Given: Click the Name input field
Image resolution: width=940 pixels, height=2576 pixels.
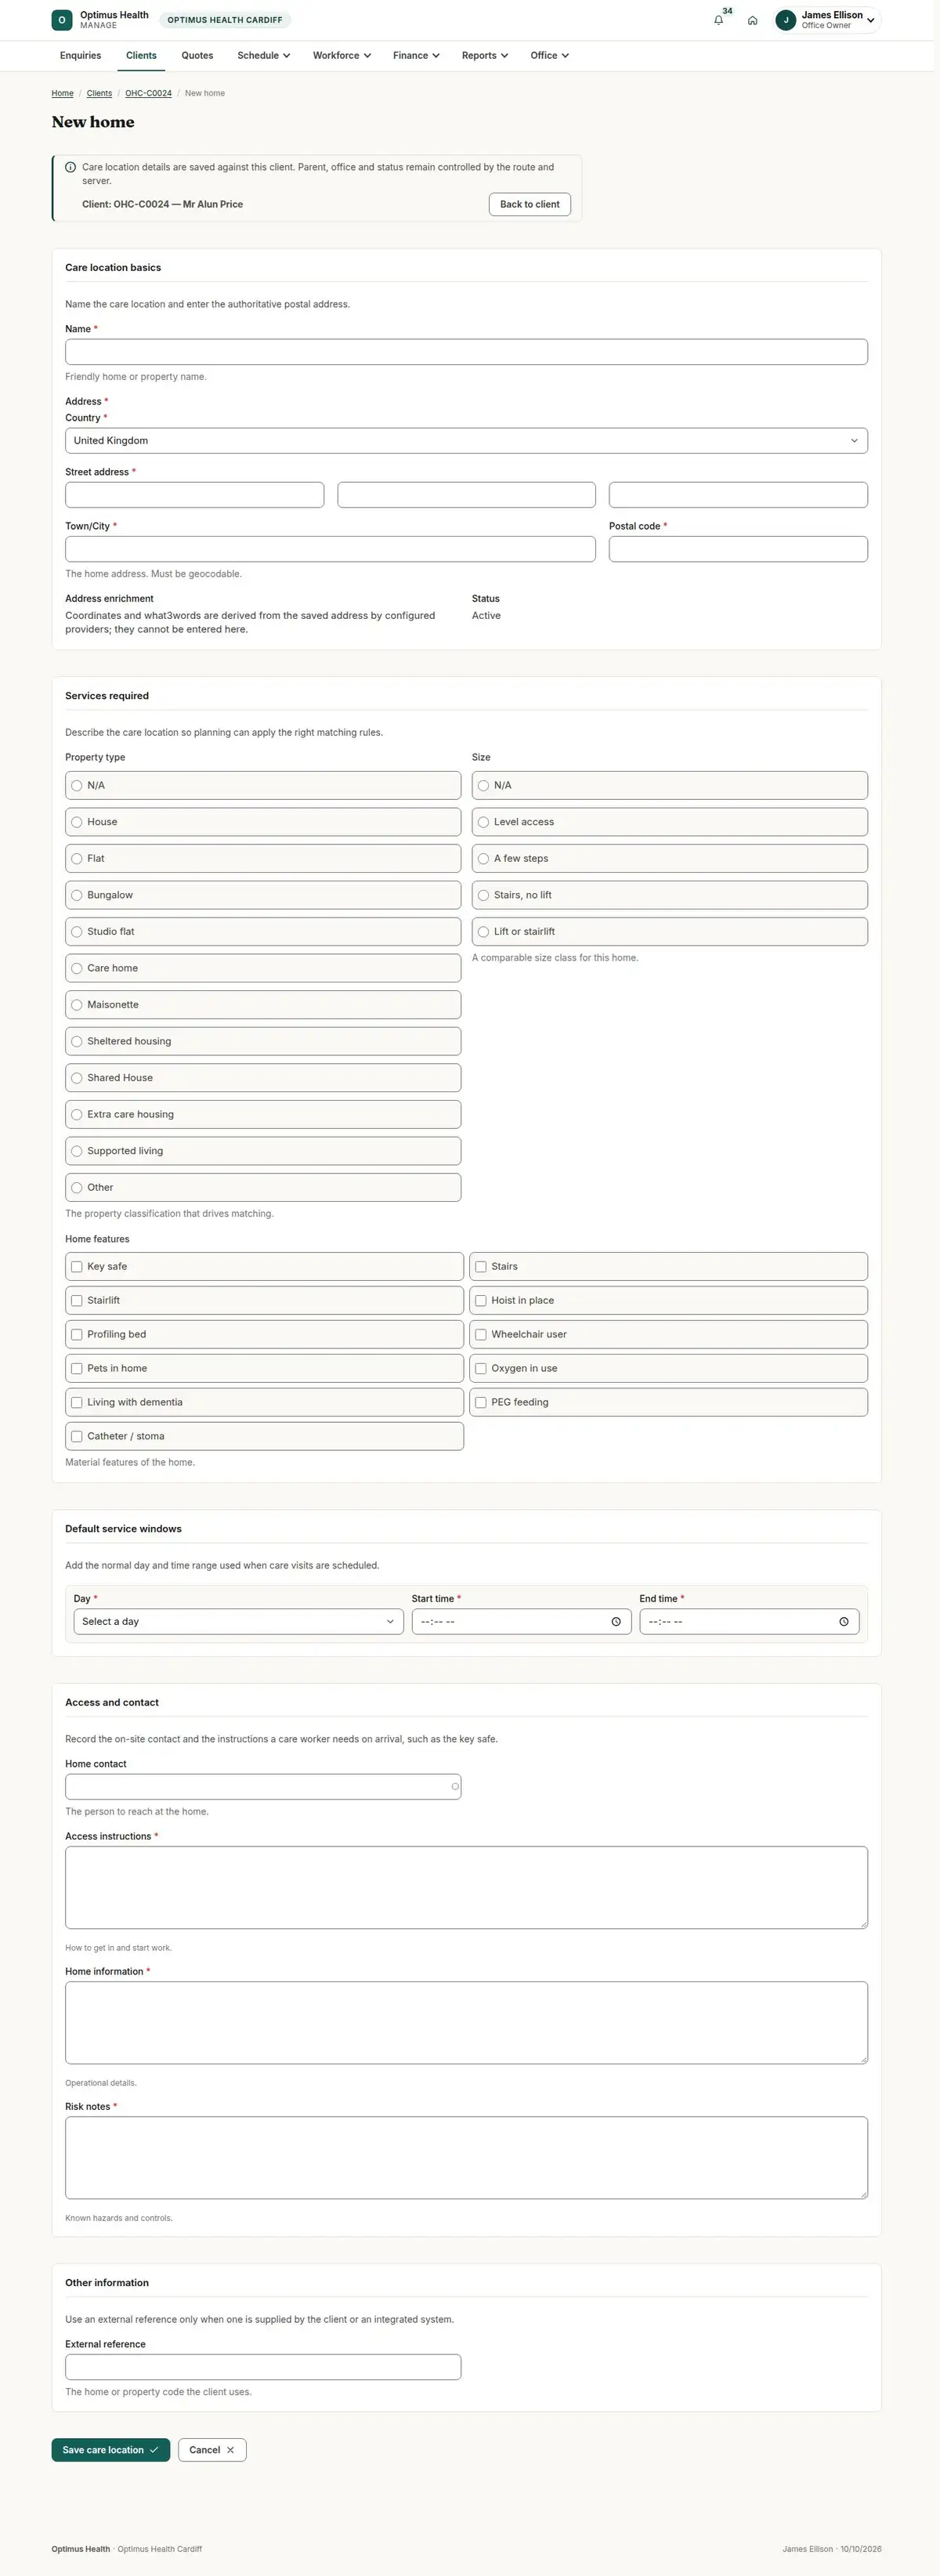Looking at the screenshot, I should [466, 352].
